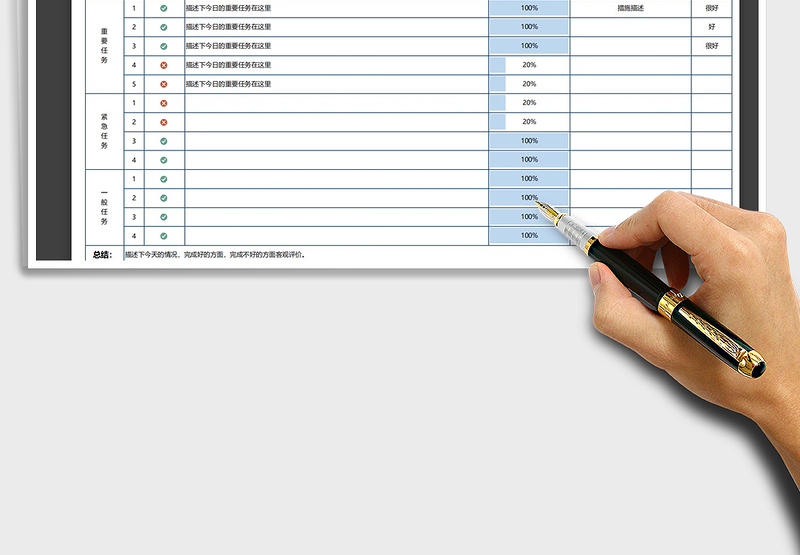This screenshot has height=555, width=800.
Task: Click the 描施描述 cell in row 1
Action: 630,8
